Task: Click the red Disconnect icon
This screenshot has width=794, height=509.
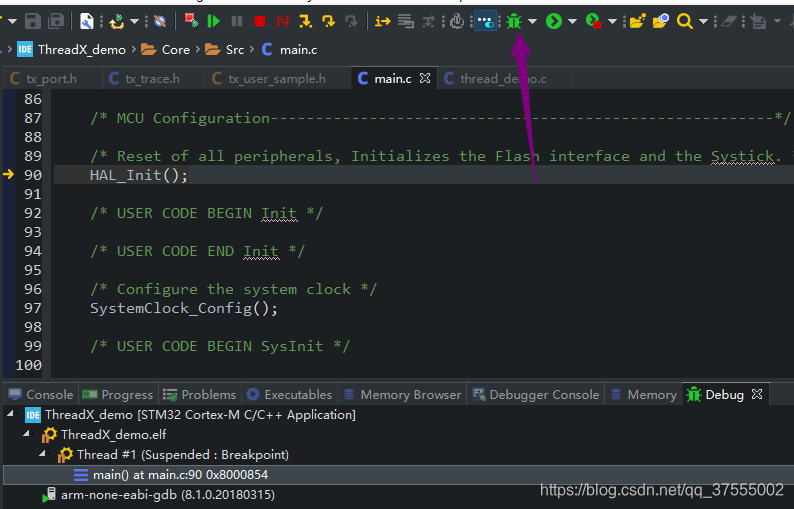Action: pyautogui.click(x=283, y=21)
